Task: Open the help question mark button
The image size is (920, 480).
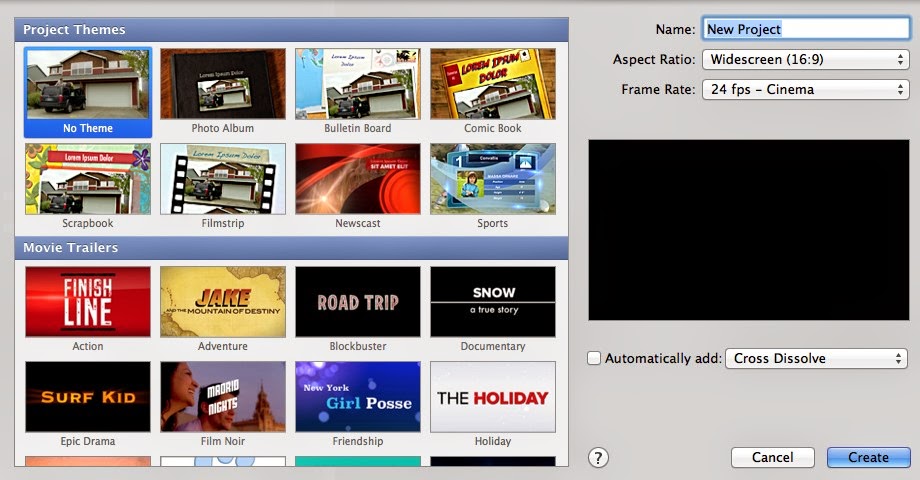Action: point(598,458)
